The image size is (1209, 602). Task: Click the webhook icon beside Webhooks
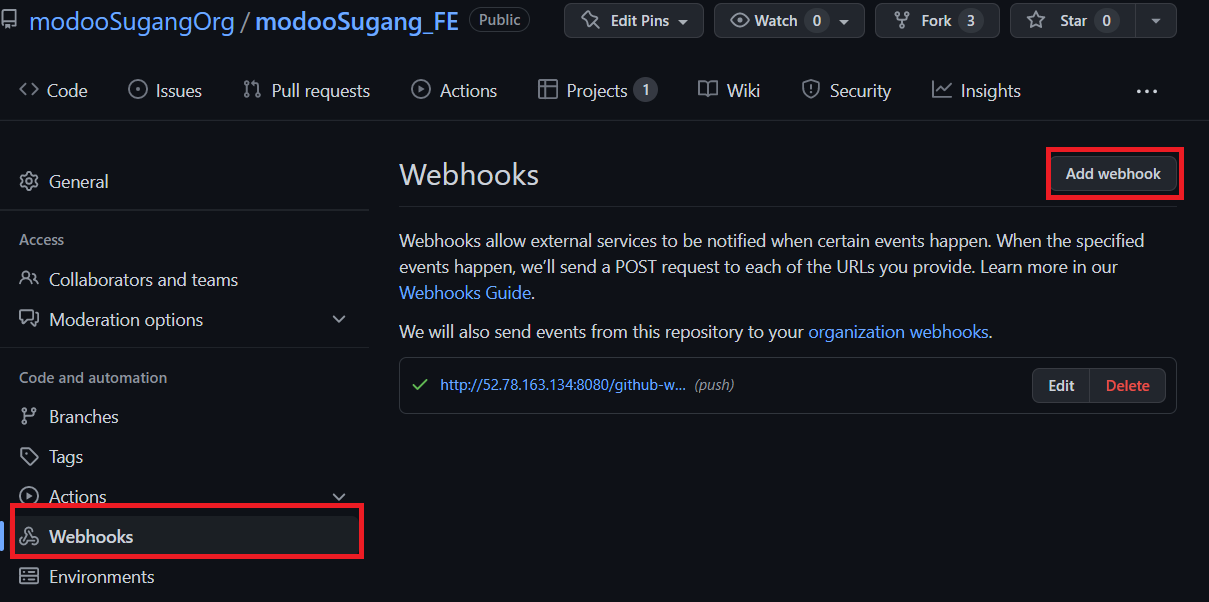29,537
